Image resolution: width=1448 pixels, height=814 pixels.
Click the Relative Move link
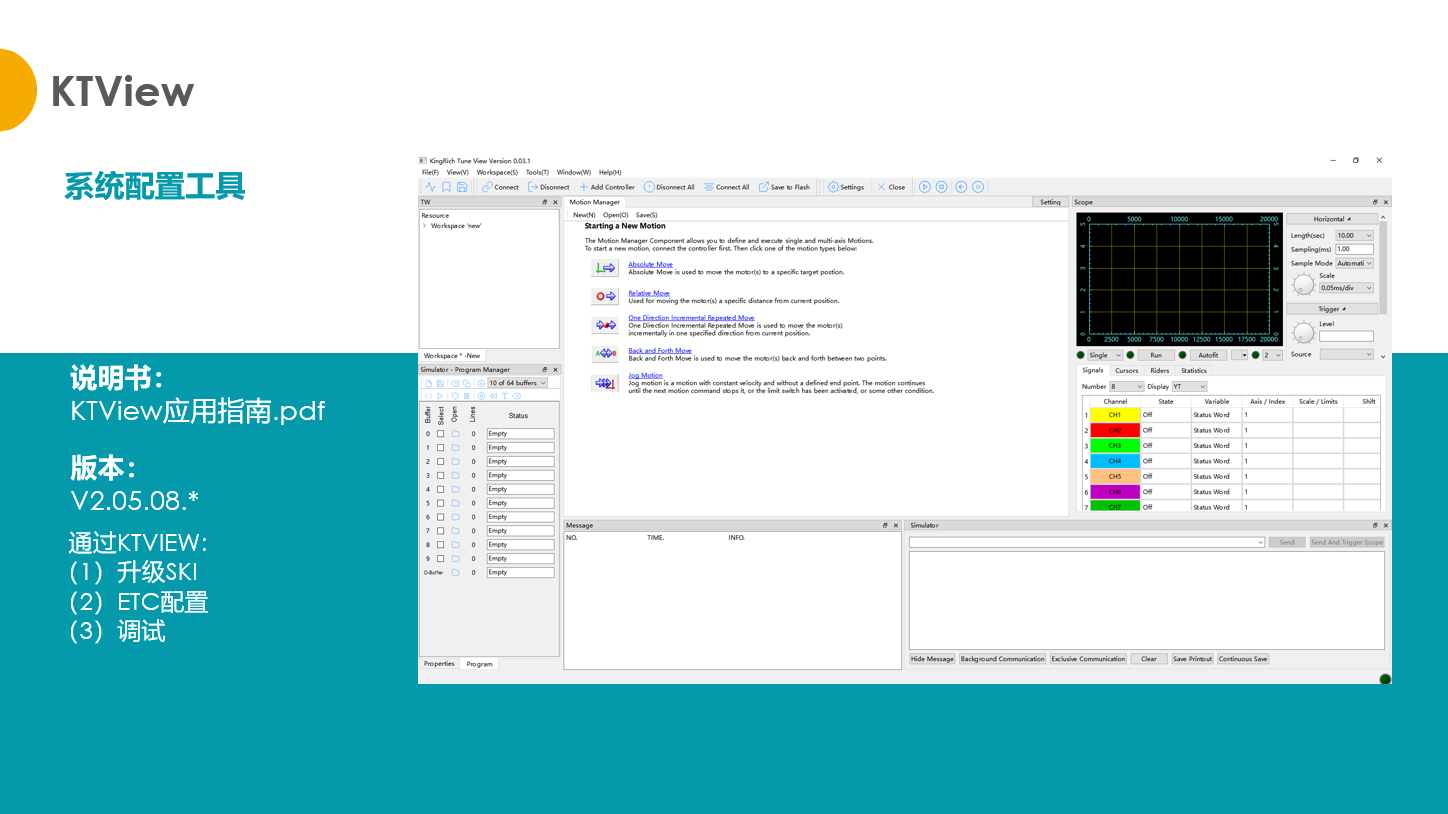click(649, 293)
